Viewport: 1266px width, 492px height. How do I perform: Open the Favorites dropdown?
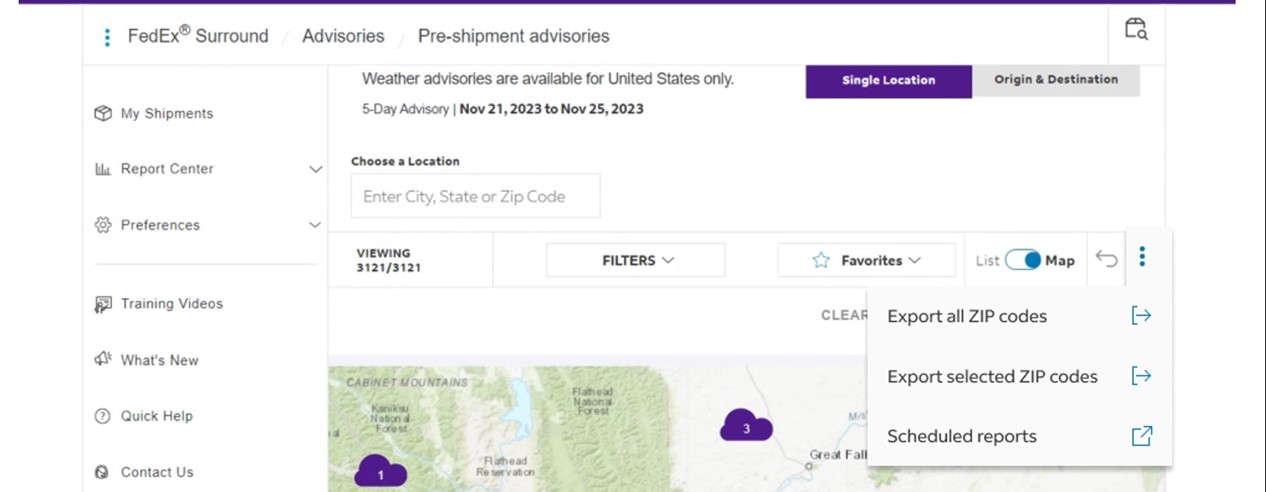click(867, 260)
